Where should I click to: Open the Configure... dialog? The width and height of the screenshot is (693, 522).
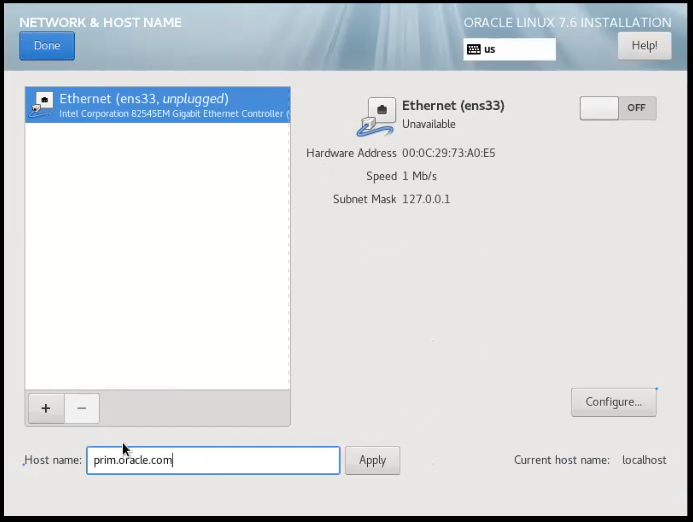613,402
